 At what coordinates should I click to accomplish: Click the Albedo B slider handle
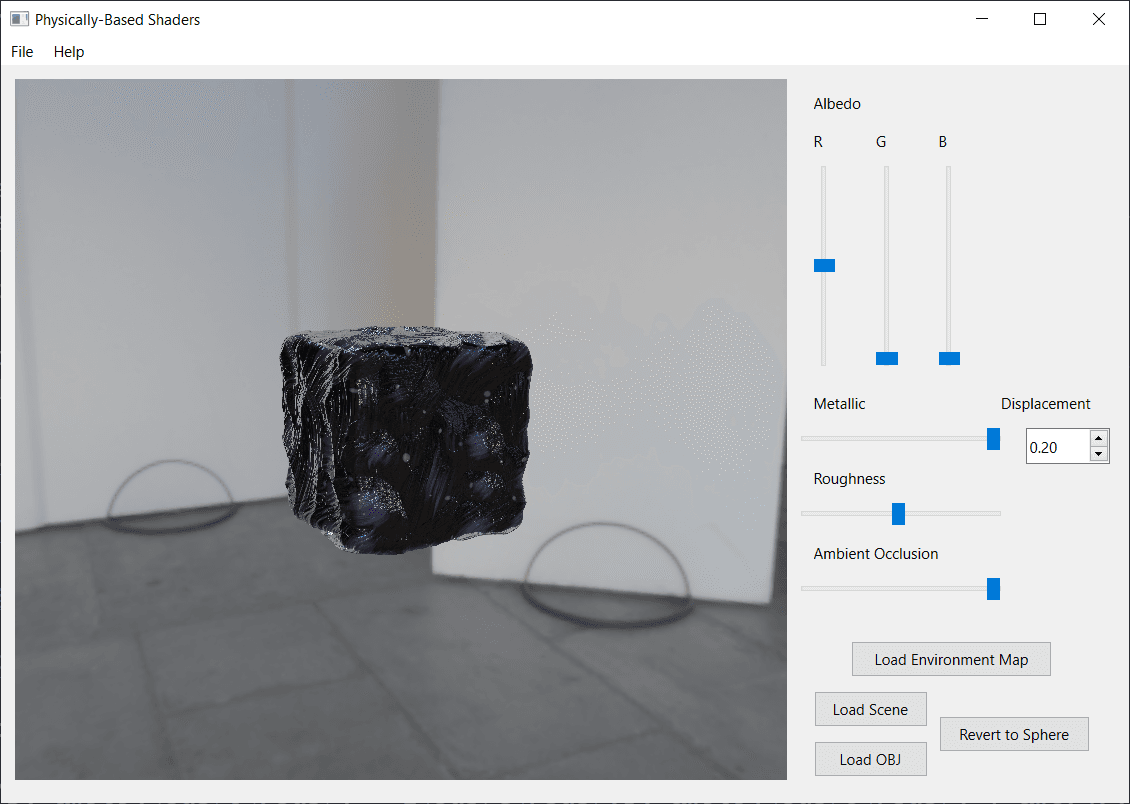pyautogui.click(x=949, y=358)
